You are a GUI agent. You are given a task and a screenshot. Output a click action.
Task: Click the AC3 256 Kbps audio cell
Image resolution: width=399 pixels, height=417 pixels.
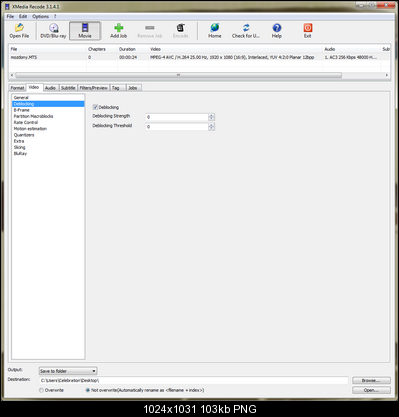pos(351,57)
